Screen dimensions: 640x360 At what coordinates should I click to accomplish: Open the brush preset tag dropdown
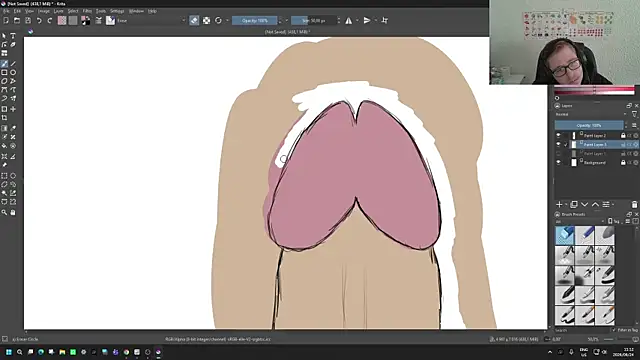580,221
